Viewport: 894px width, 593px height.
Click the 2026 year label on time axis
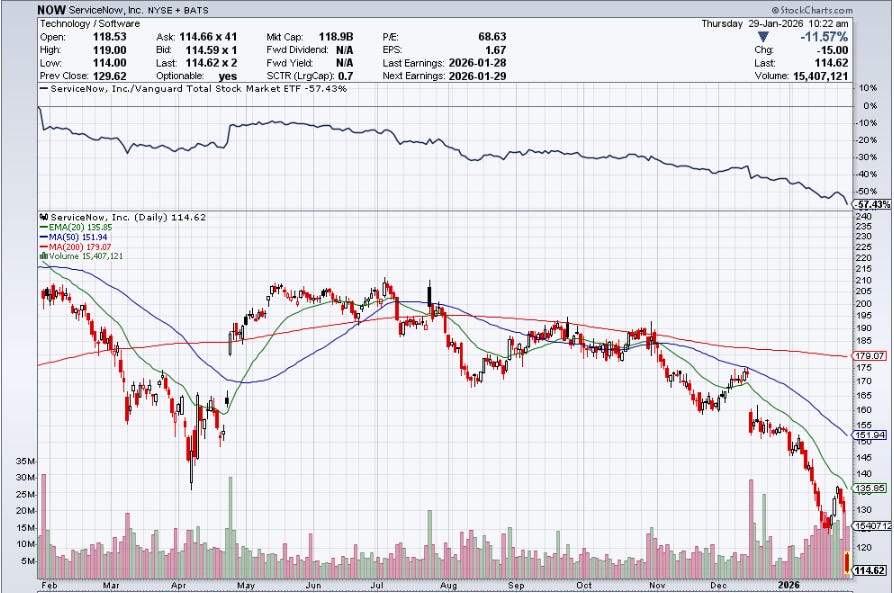[x=790, y=585]
